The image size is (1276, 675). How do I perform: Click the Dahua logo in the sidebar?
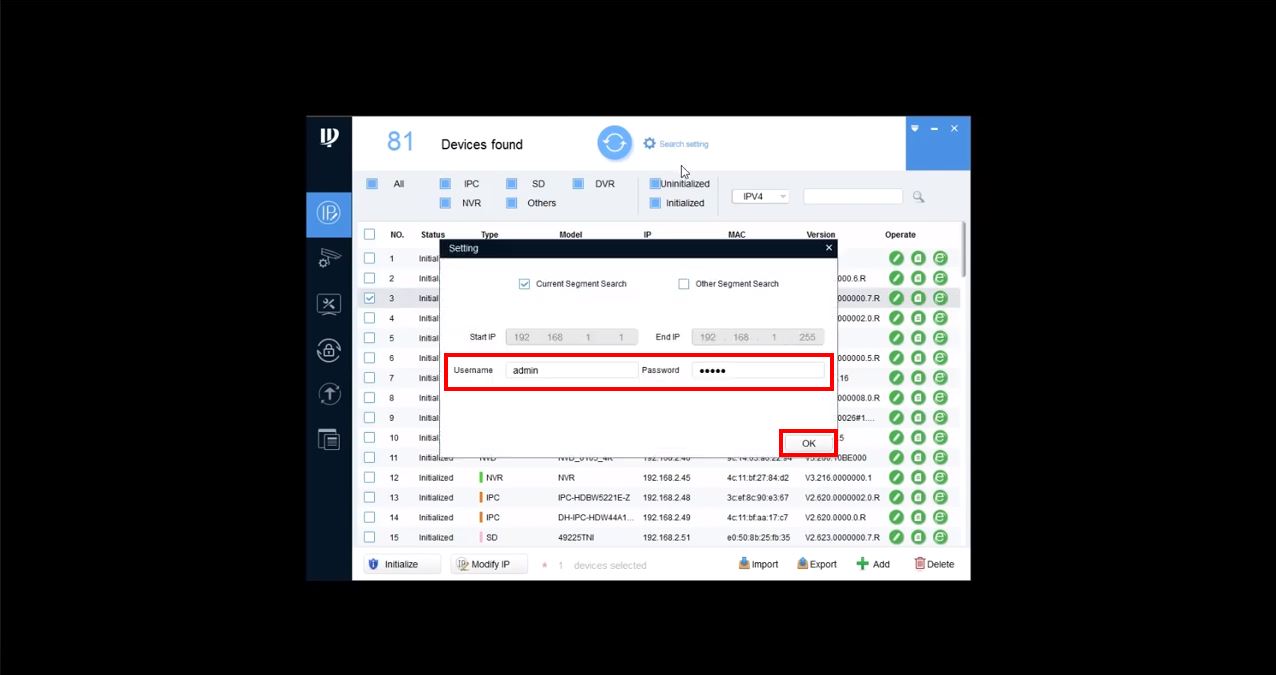point(329,138)
